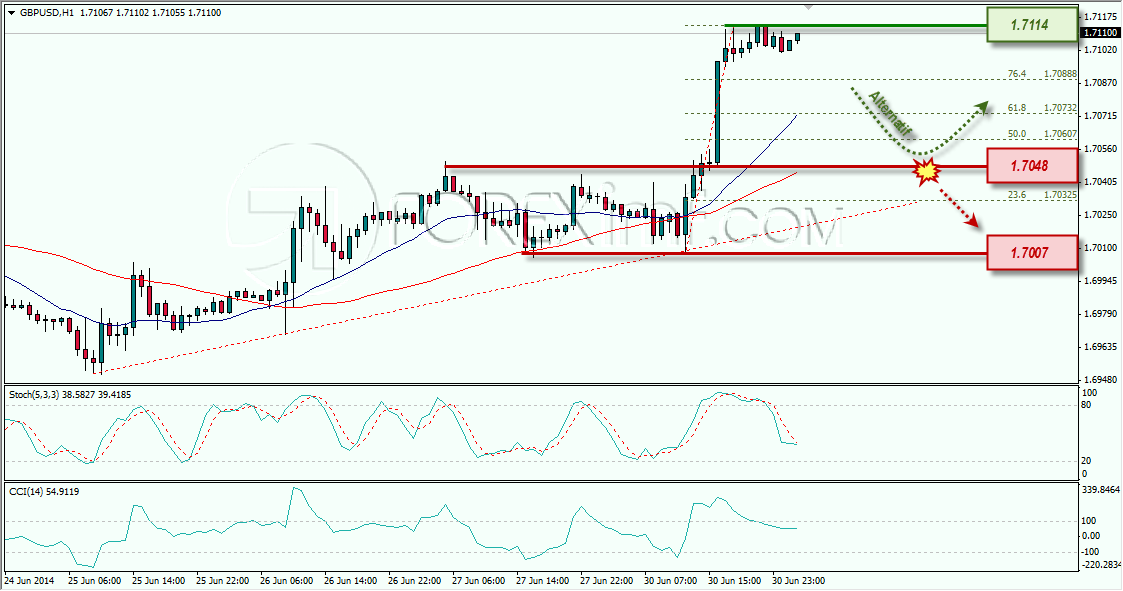Click price axis value 1.70100
This screenshot has width=1123, height=591.
tap(1102, 247)
